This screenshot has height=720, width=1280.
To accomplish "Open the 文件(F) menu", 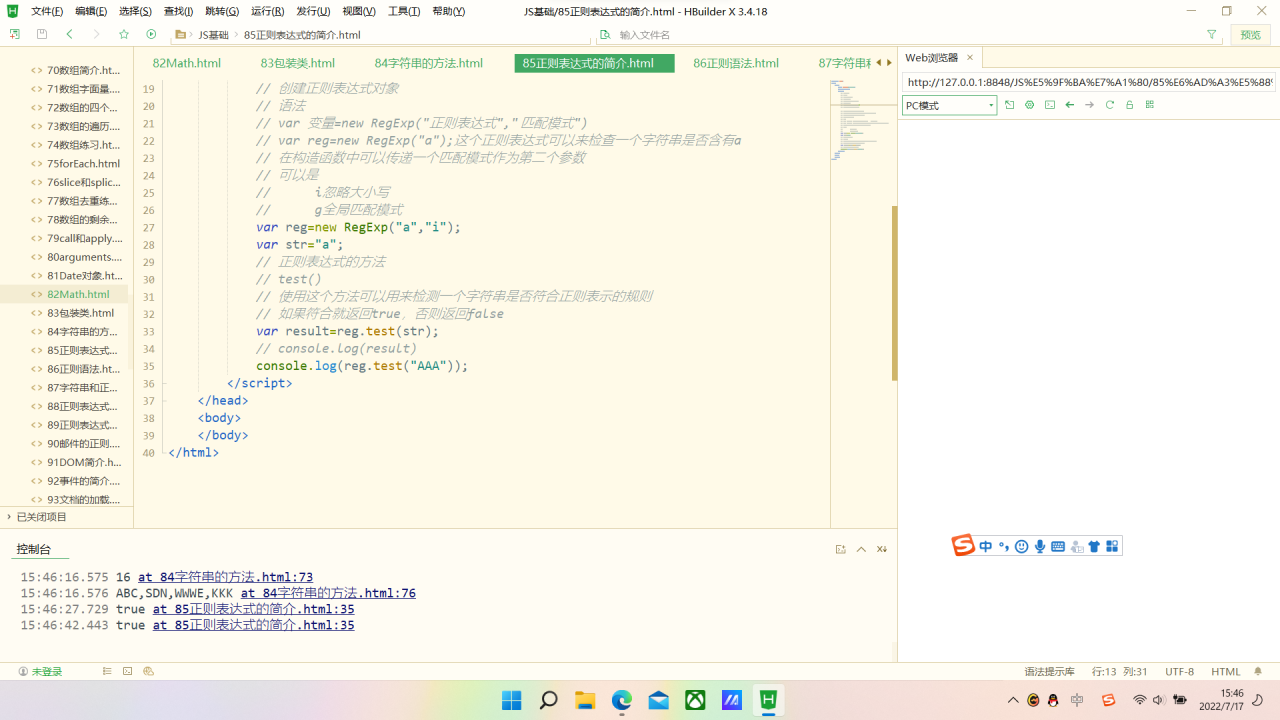I will coord(47,11).
